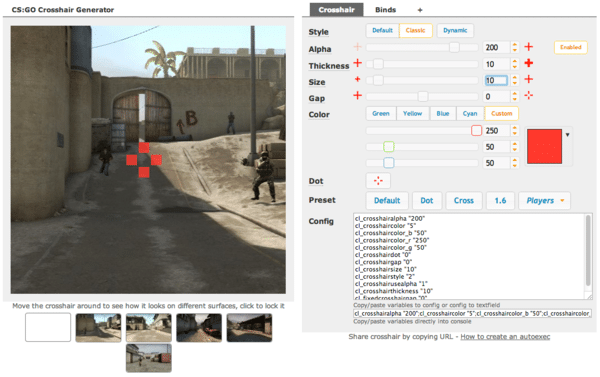Select the Dynamic crosshair style
Screen dimensions: 600x377
pos(455,30)
